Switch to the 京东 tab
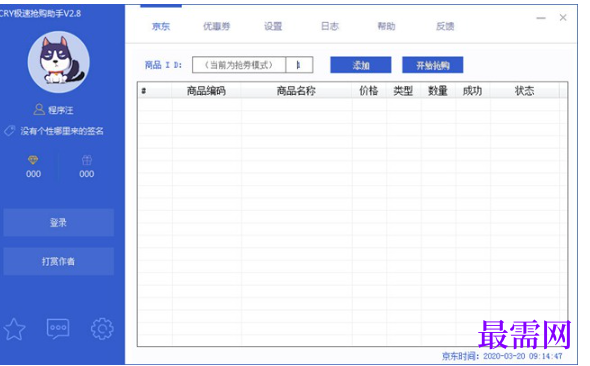Viewport: 590px width, 366px height. coord(161,26)
